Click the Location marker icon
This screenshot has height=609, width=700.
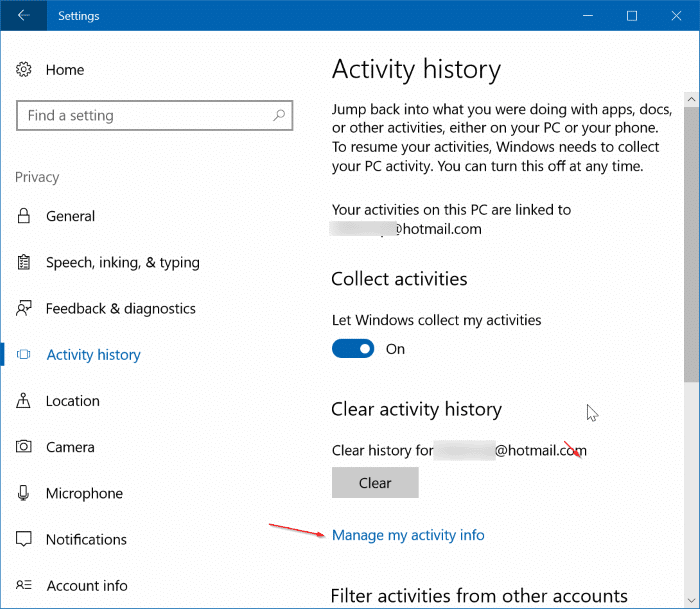pos(24,400)
